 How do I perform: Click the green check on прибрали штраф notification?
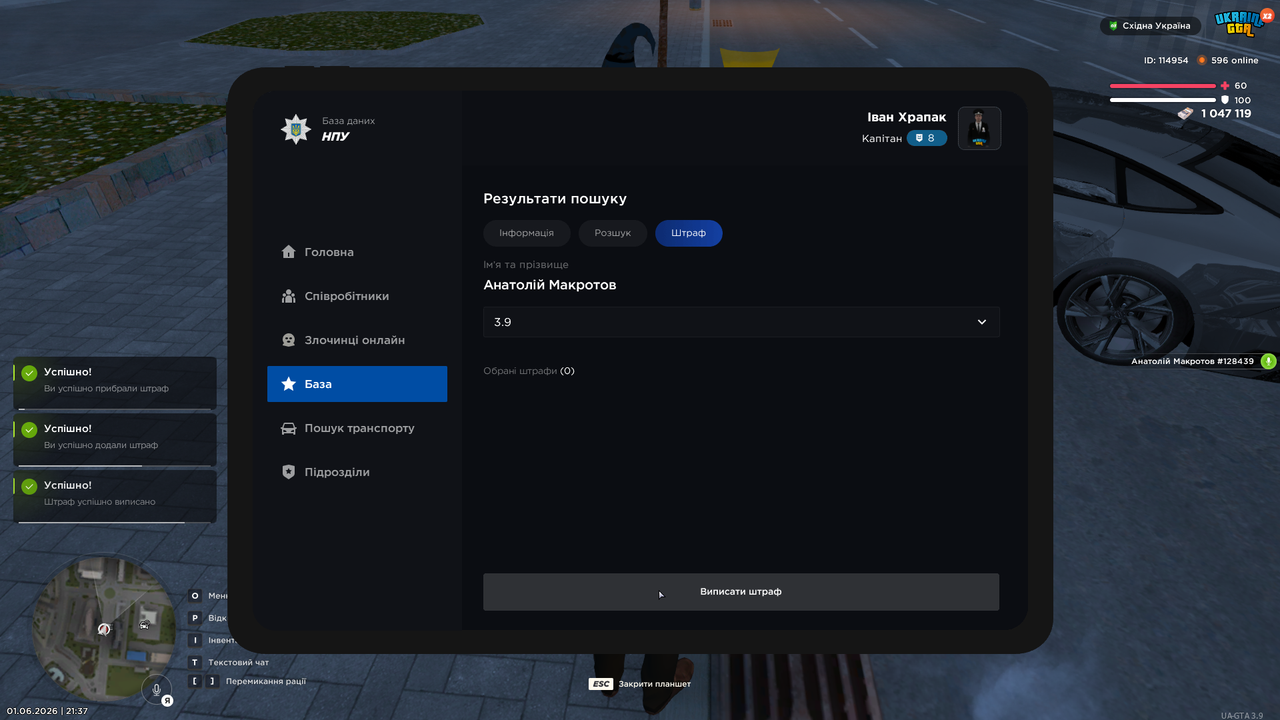coord(29,373)
